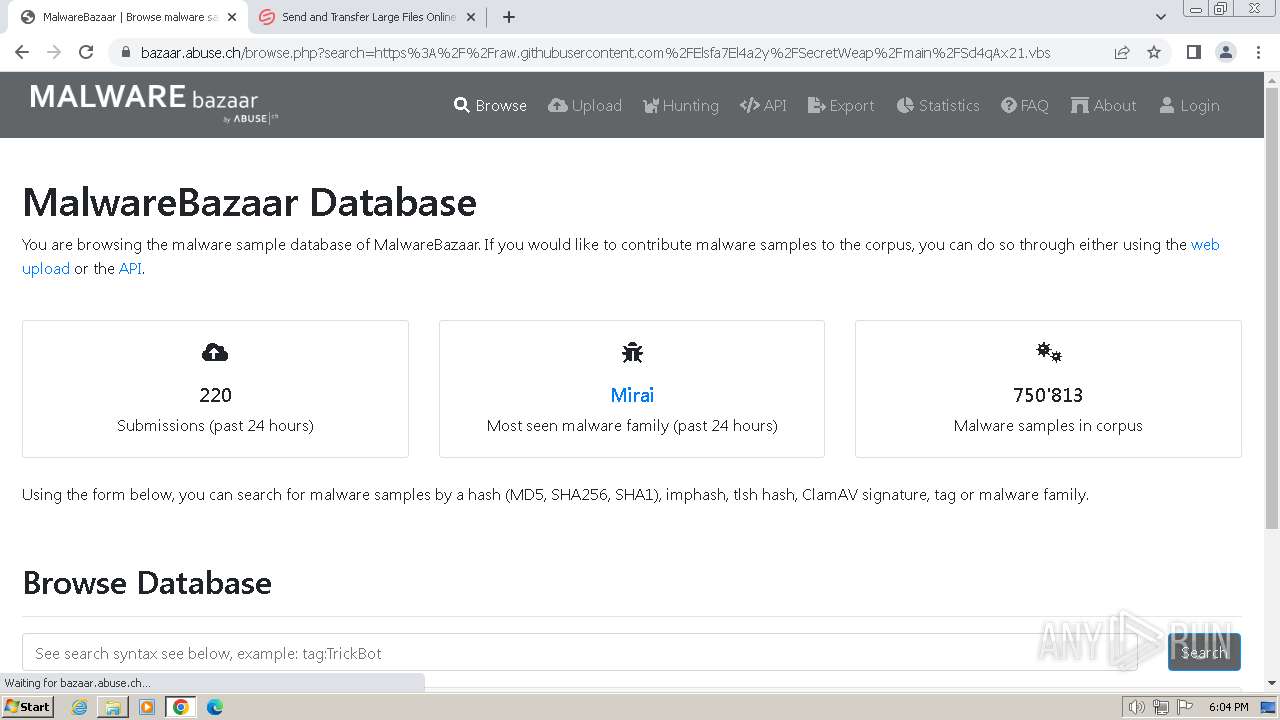Click the Action Center flag icon
This screenshot has width=1280, height=720.
pyautogui.click(x=1184, y=707)
